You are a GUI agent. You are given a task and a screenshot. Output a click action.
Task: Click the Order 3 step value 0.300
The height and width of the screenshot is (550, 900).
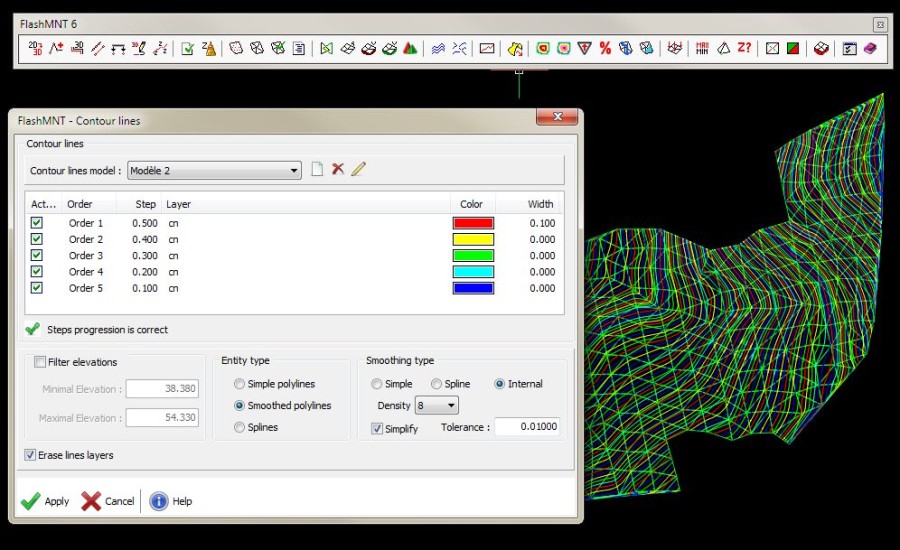[145, 255]
